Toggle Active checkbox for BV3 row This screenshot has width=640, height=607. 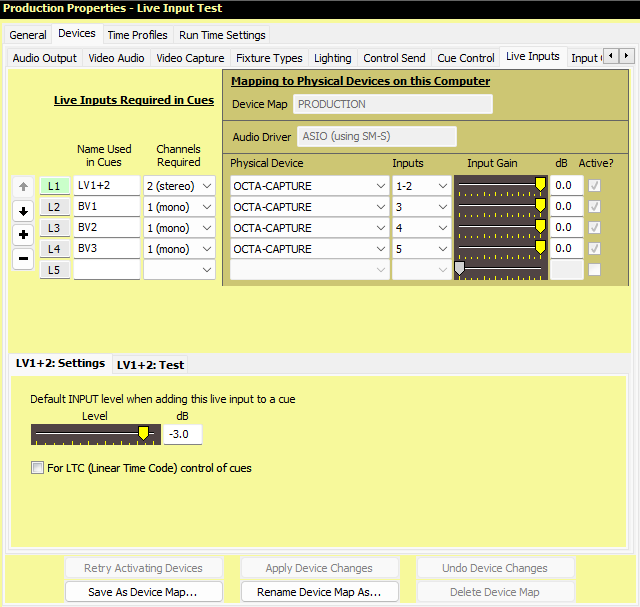(x=594, y=248)
